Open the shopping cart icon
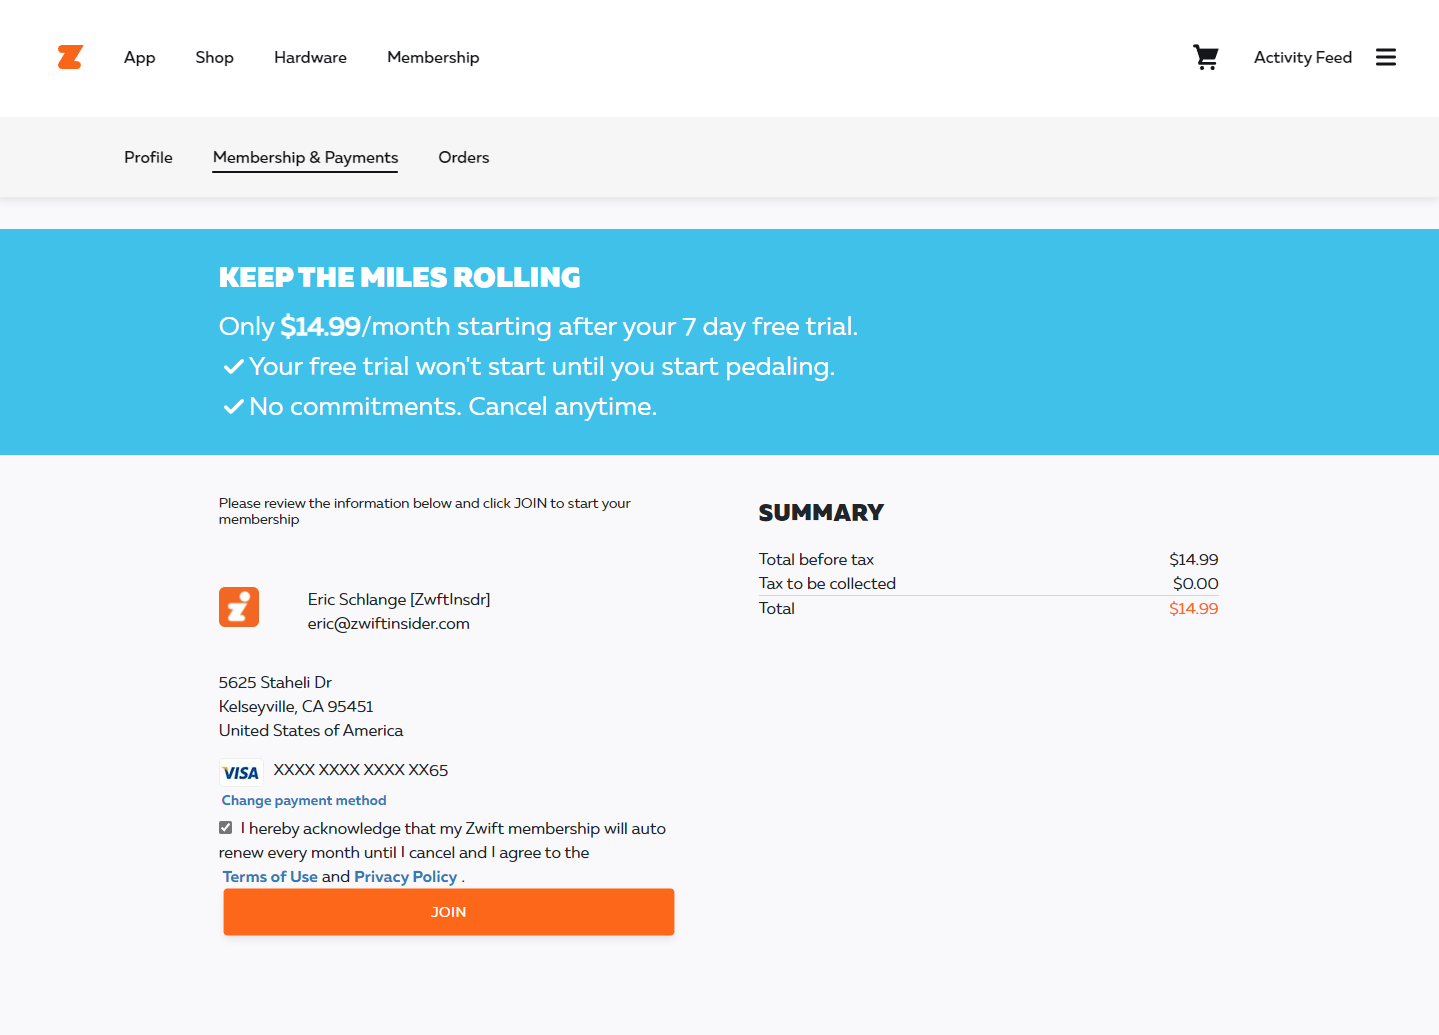 [1206, 57]
